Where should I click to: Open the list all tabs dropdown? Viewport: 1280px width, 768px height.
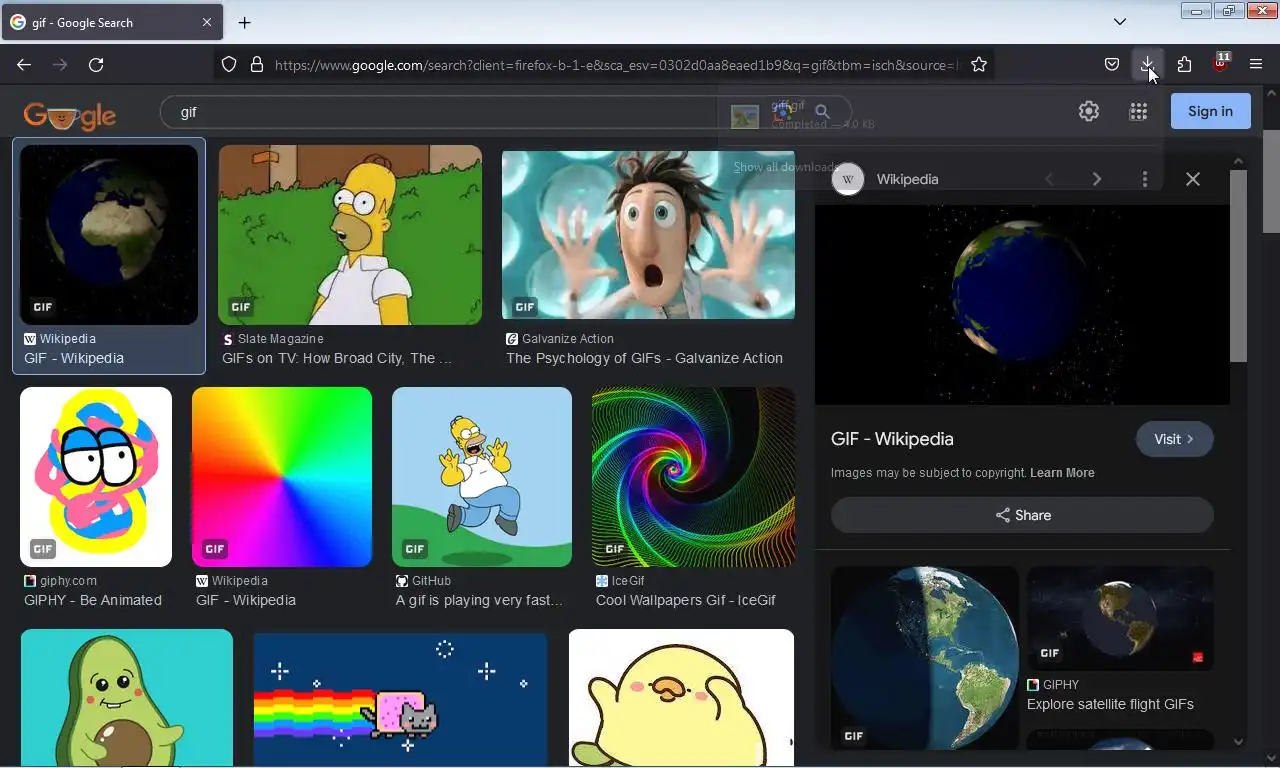point(1120,22)
